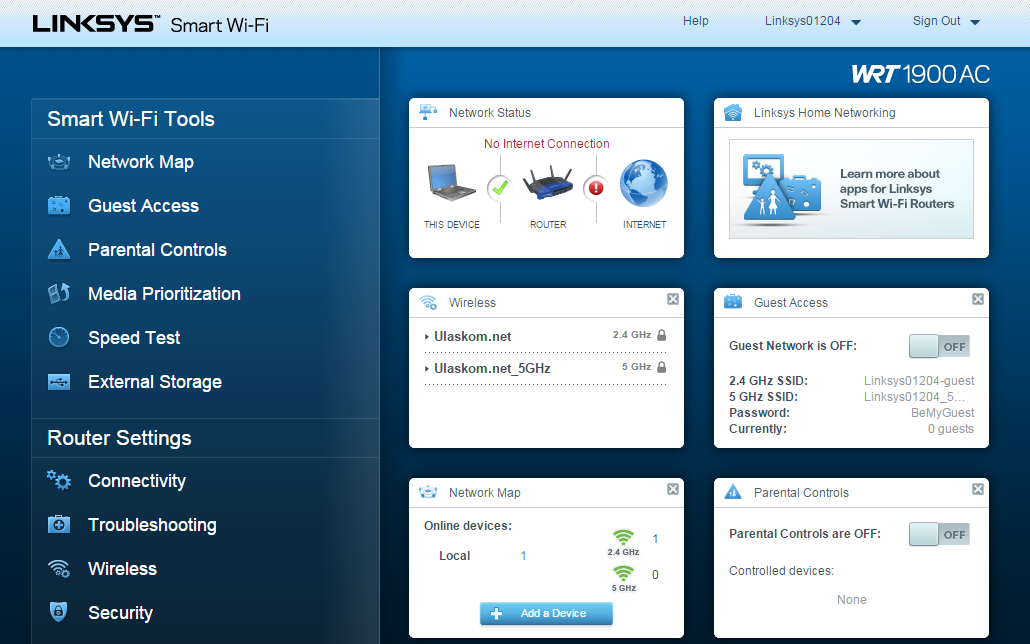Enable the Parental Controls toggle switch
Screen dimensions: 1030x644
point(939,534)
